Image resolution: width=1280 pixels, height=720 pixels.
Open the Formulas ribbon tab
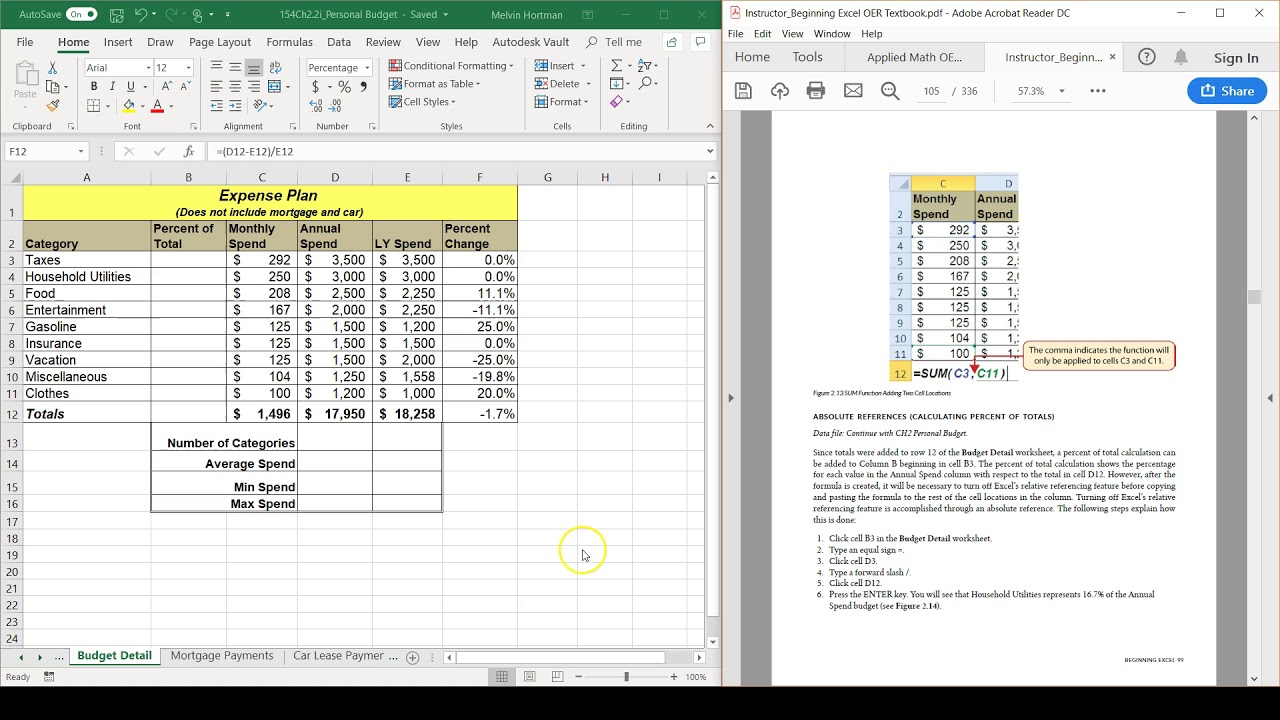[x=289, y=42]
